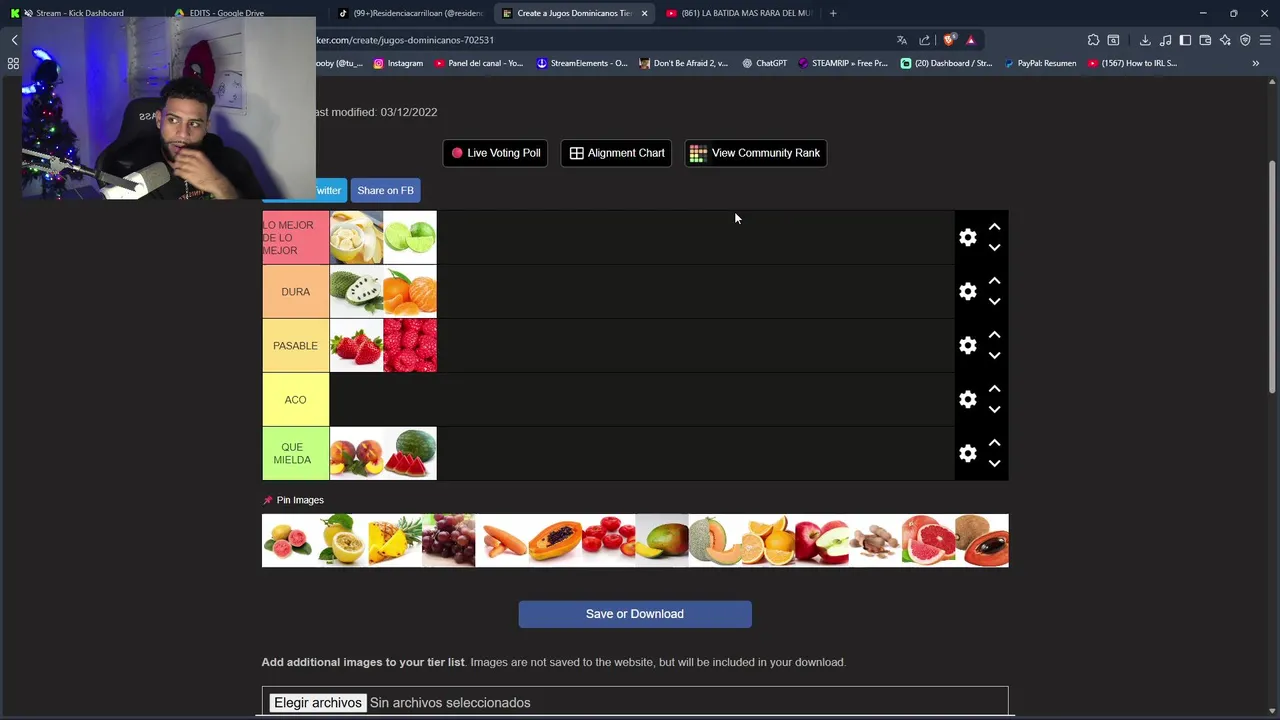Click the soursop image in DURA tier

356,292
